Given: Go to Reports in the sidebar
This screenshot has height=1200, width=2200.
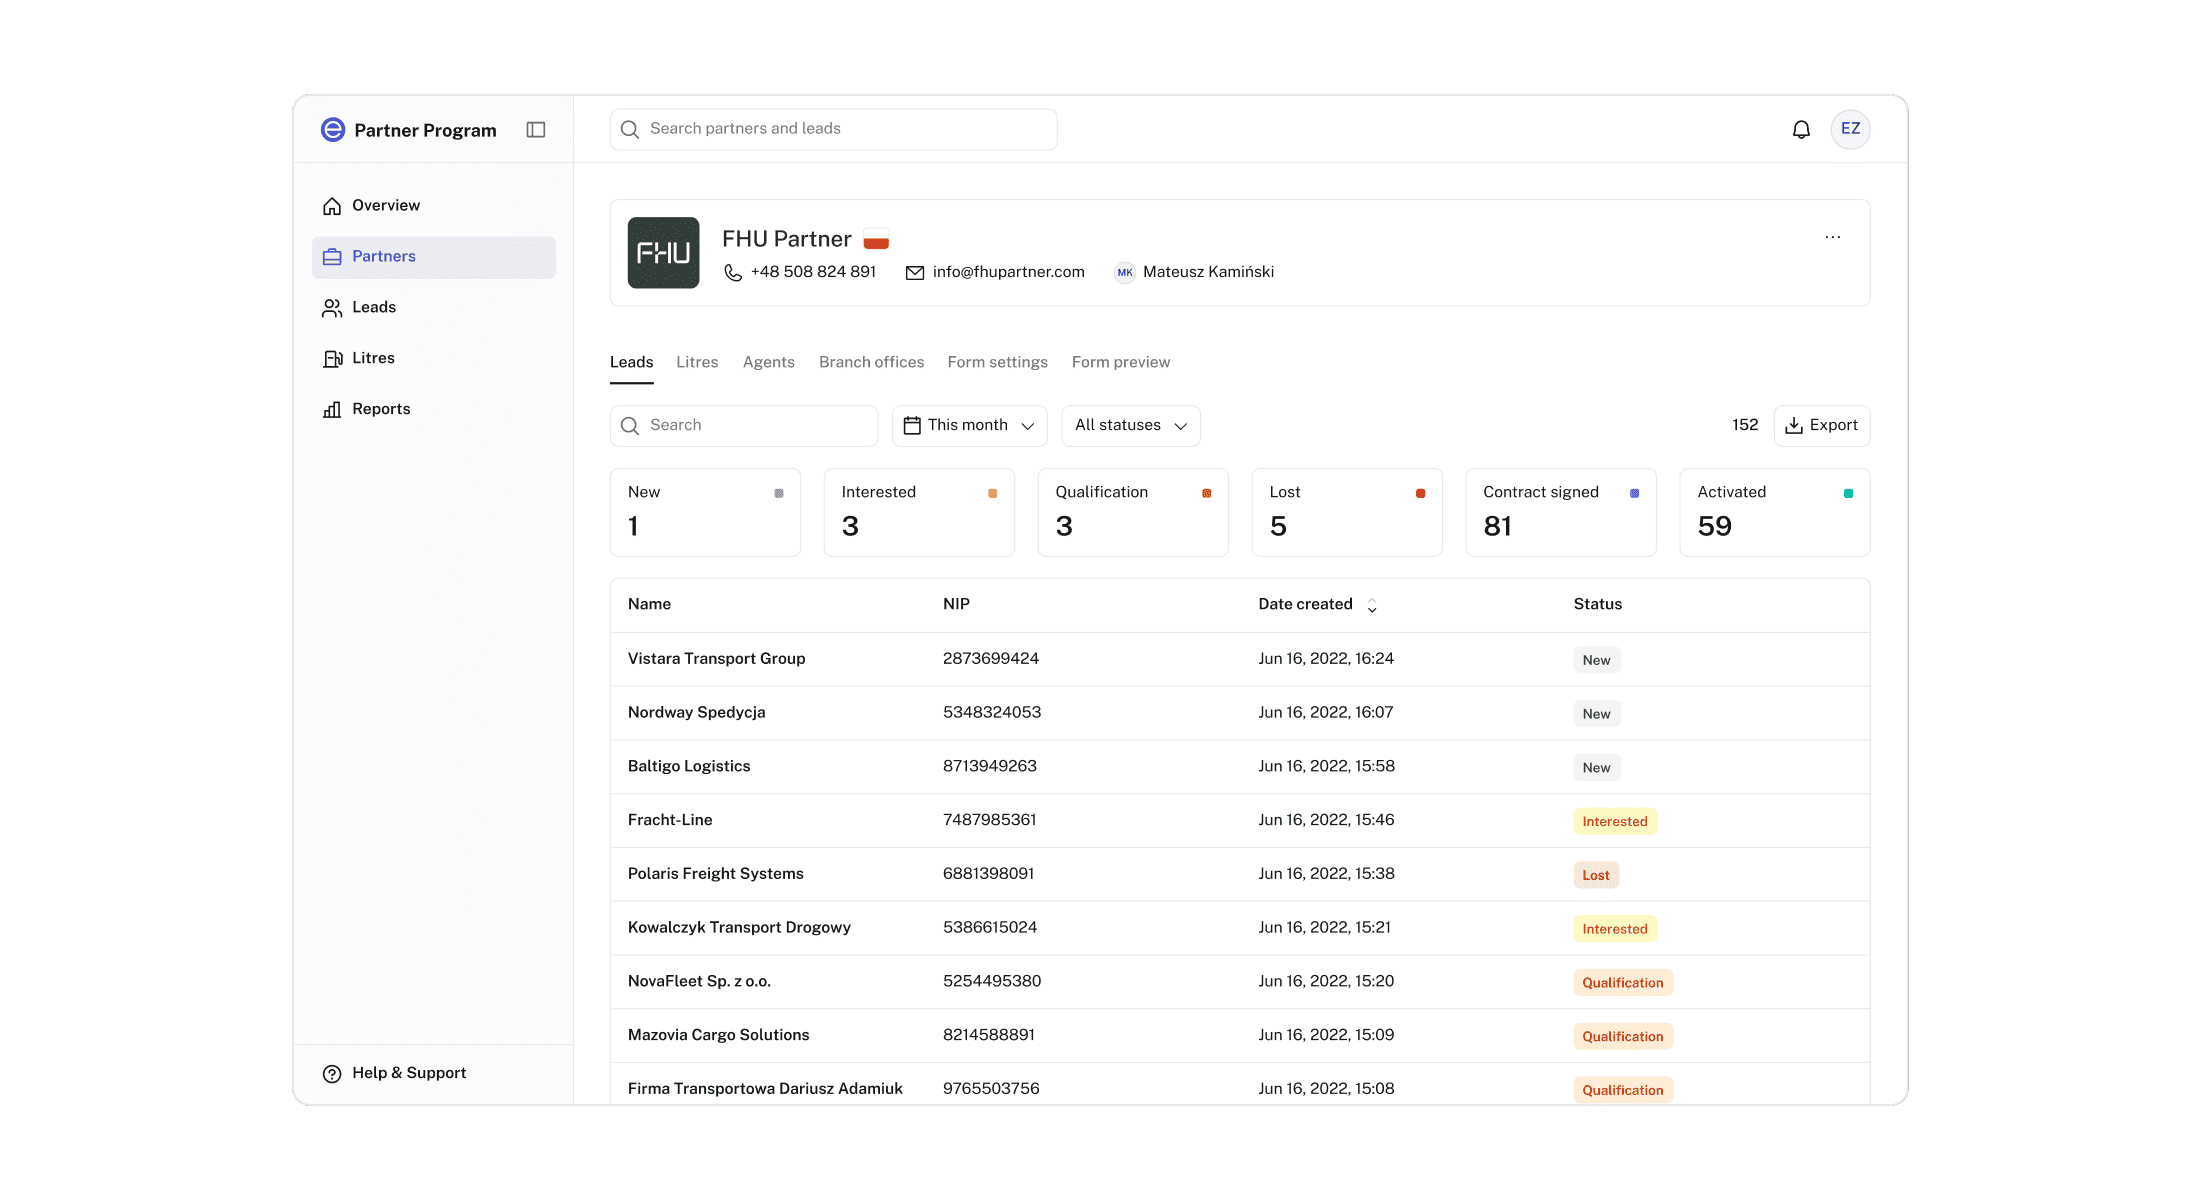Looking at the screenshot, I should pos(381,409).
